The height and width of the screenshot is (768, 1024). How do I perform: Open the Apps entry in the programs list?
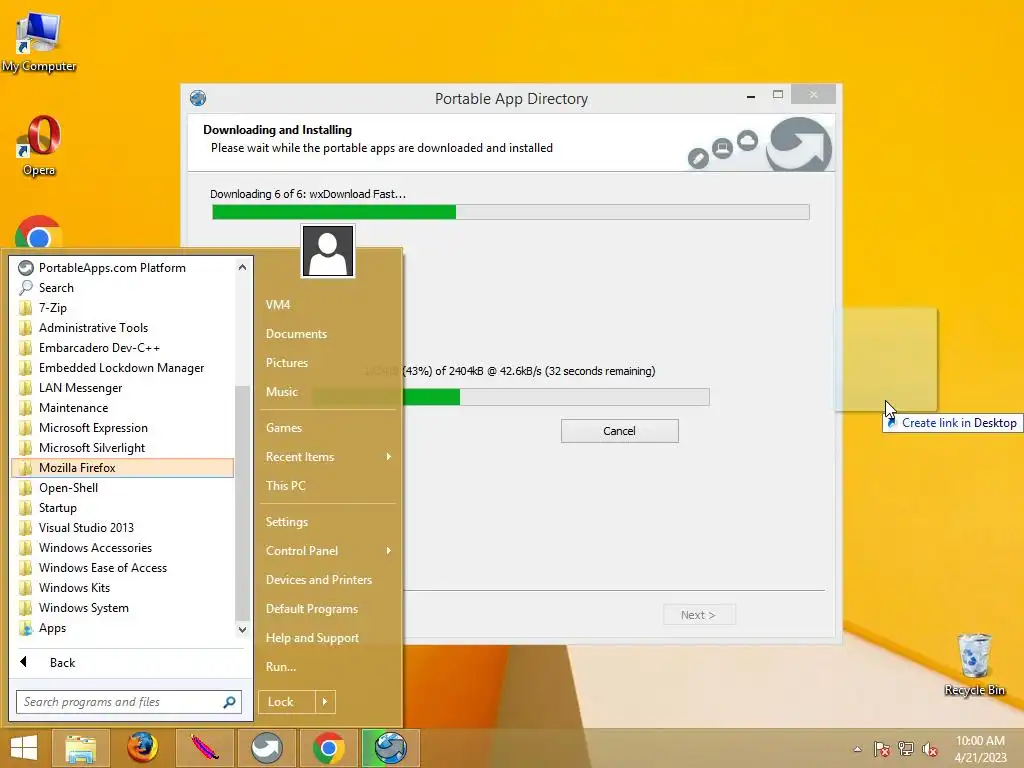click(123, 628)
